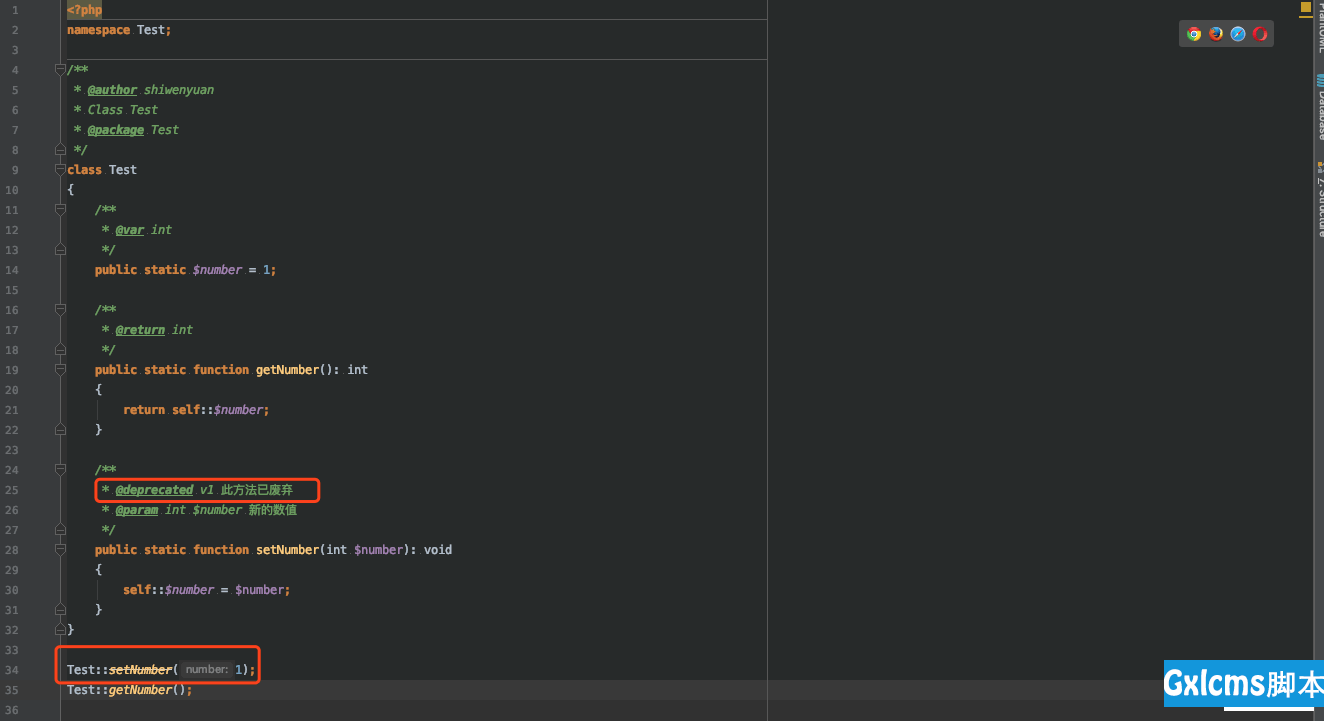
Task: Click getNumber in its function declaration
Action: coord(288,370)
